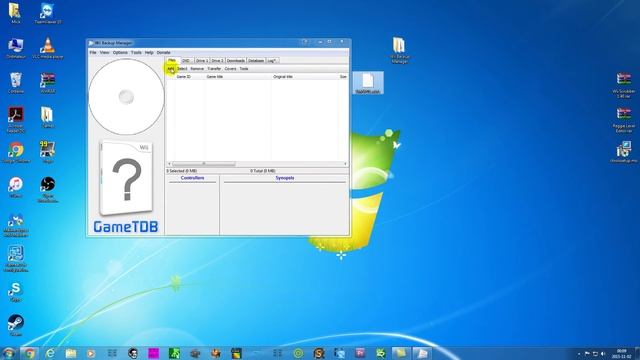640x360 pixels.
Task: Sort by the Game title column header
Action: 238,76
